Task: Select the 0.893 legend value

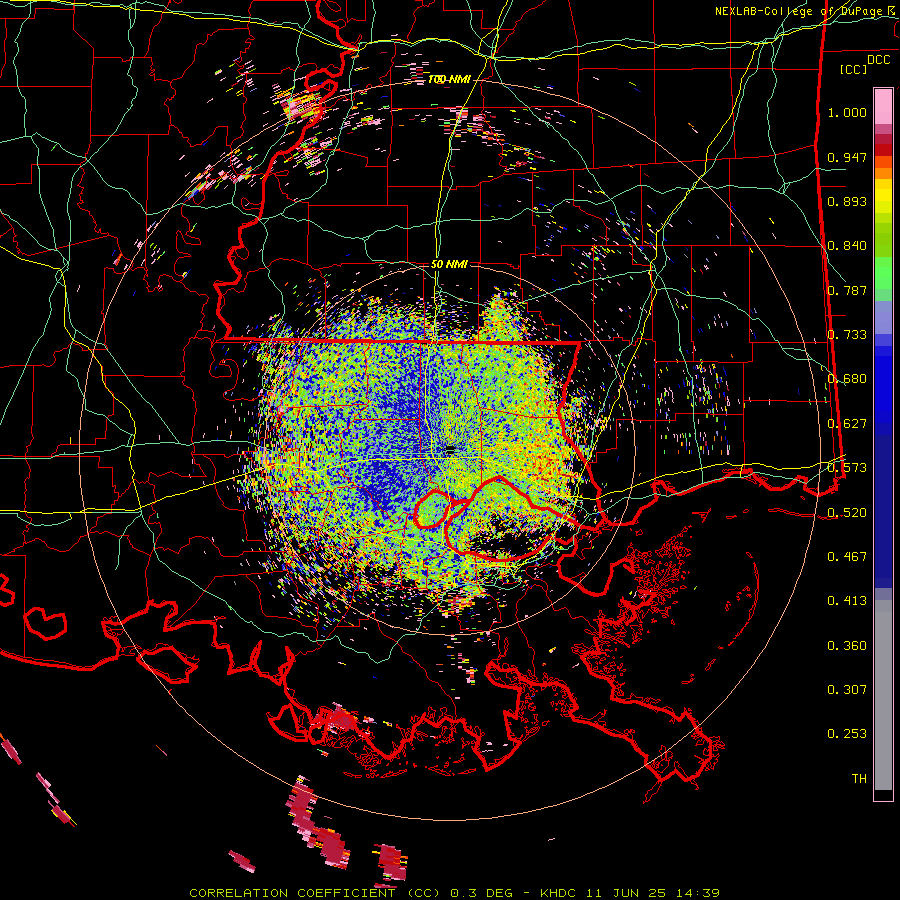Action: (x=847, y=201)
